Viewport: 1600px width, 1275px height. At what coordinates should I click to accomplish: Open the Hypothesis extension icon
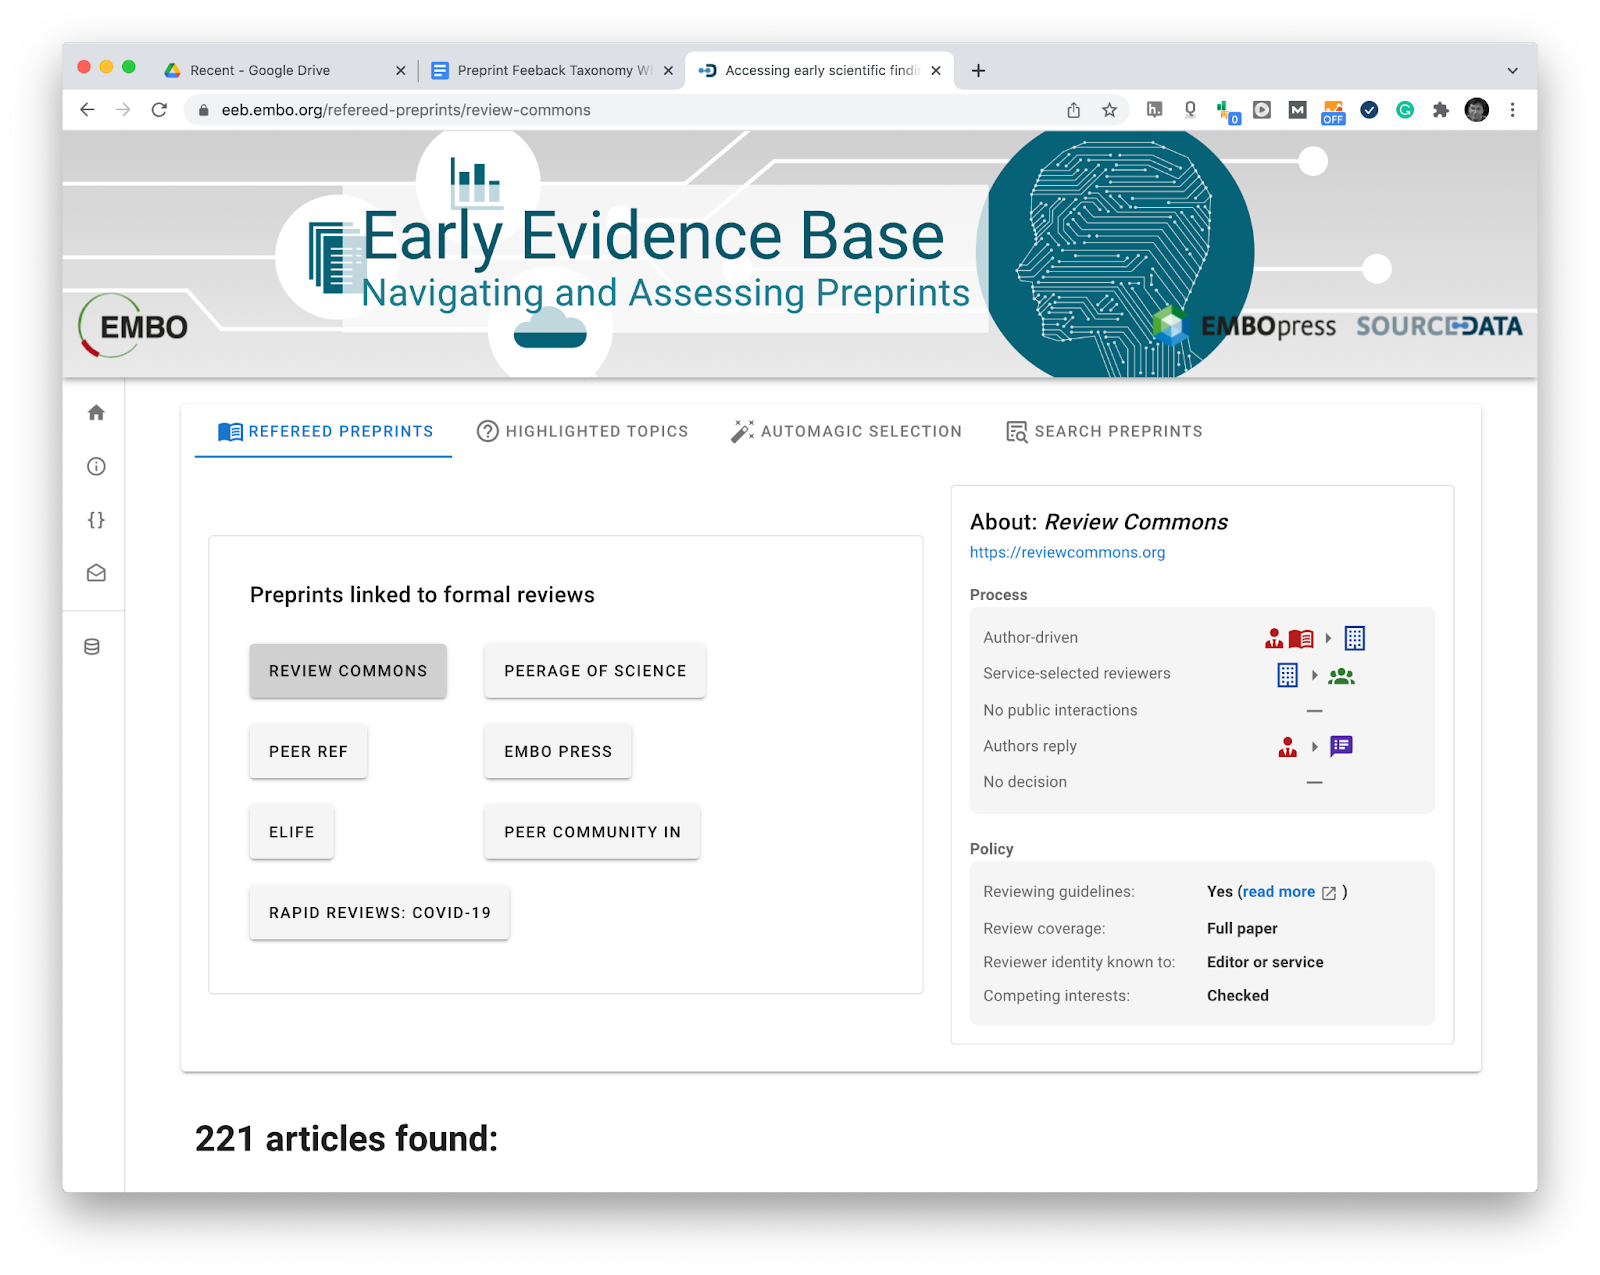click(x=1154, y=110)
